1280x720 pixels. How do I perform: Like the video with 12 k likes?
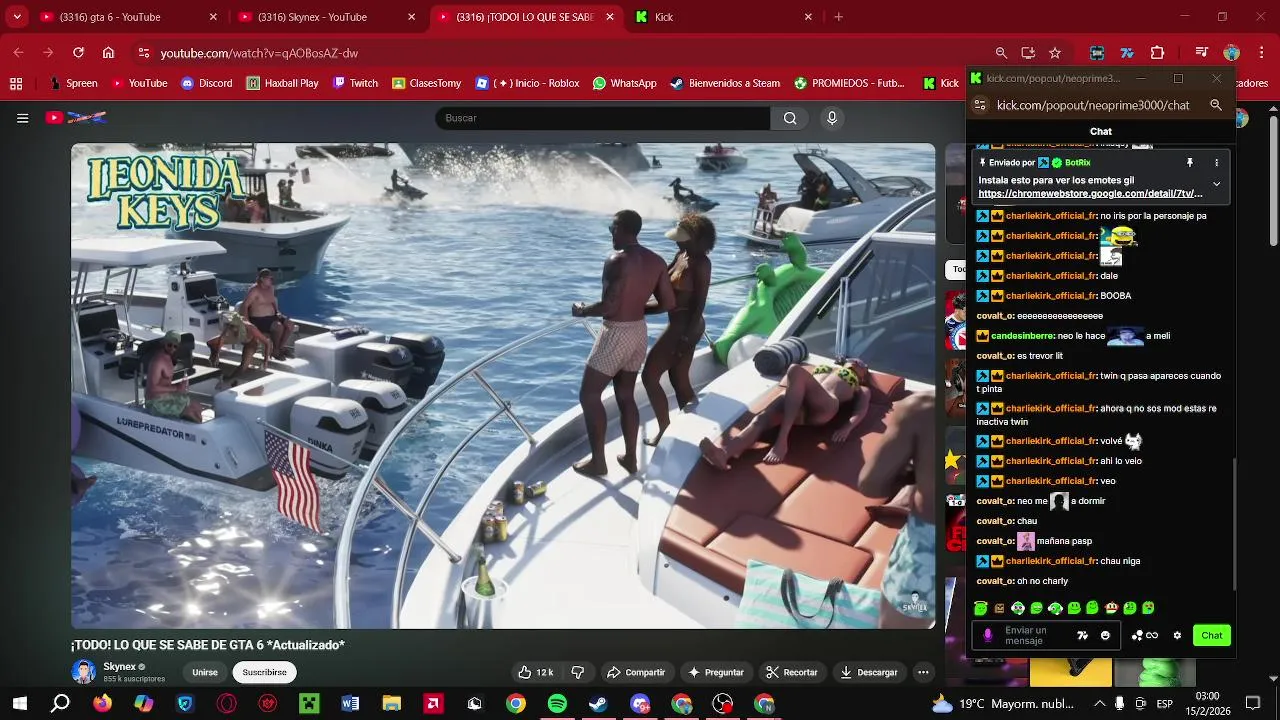click(x=536, y=672)
